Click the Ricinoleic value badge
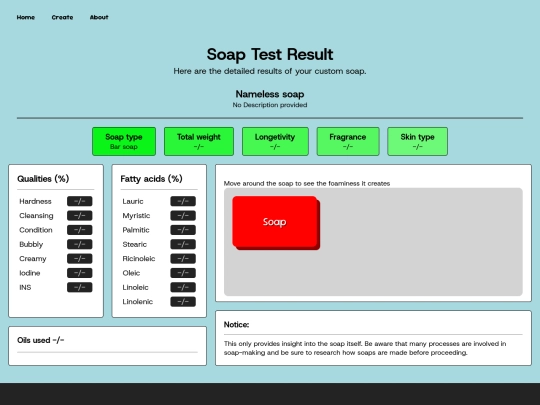This screenshot has width=540, height=405. (183, 259)
